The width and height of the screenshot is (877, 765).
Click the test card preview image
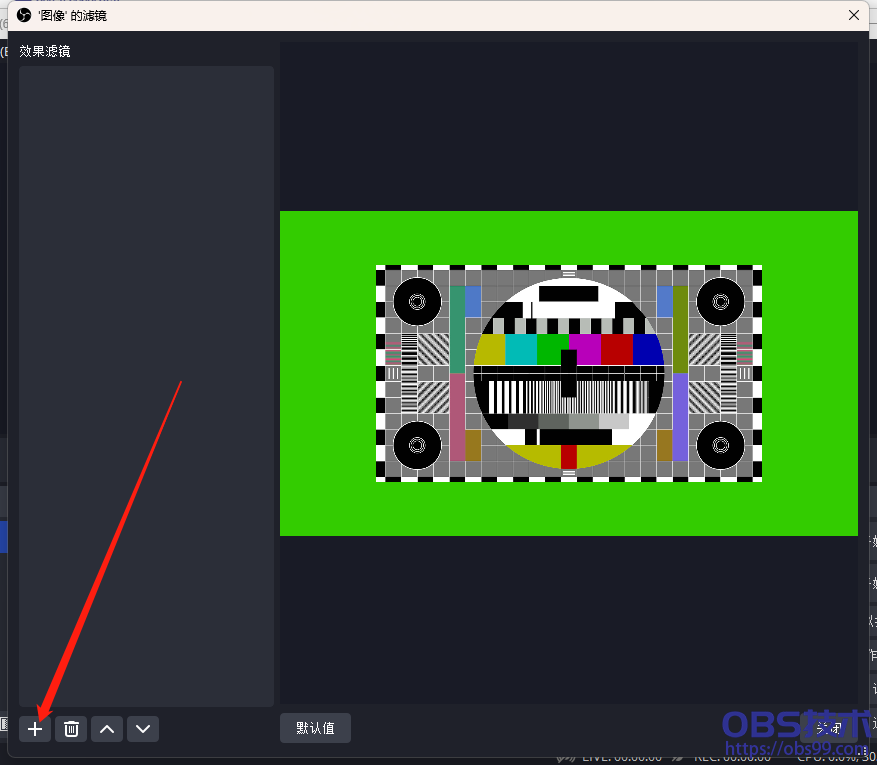click(569, 373)
